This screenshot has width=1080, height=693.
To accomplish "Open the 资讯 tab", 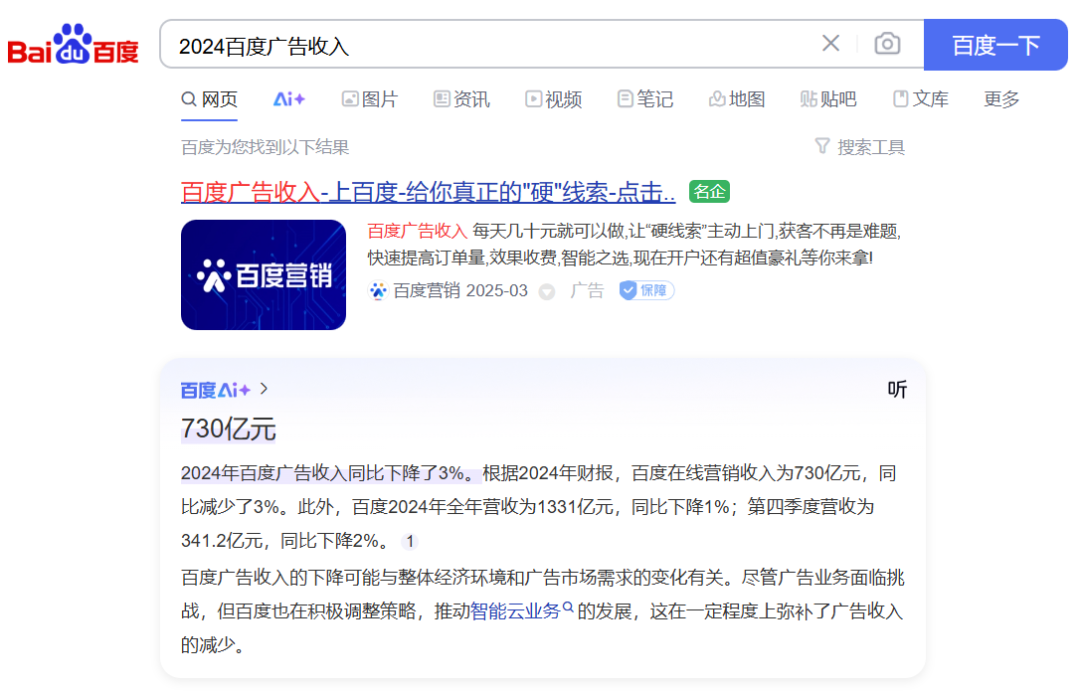I will 461,99.
